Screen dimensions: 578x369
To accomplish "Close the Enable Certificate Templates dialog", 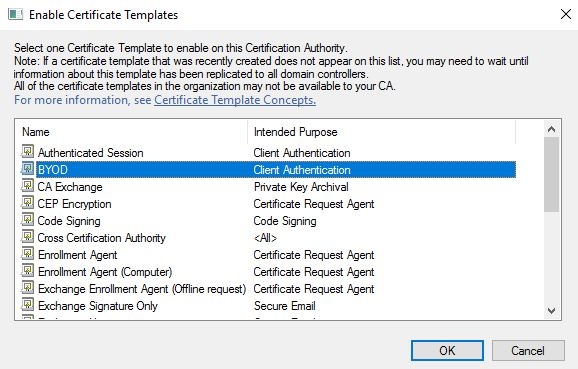I will pos(566,14).
